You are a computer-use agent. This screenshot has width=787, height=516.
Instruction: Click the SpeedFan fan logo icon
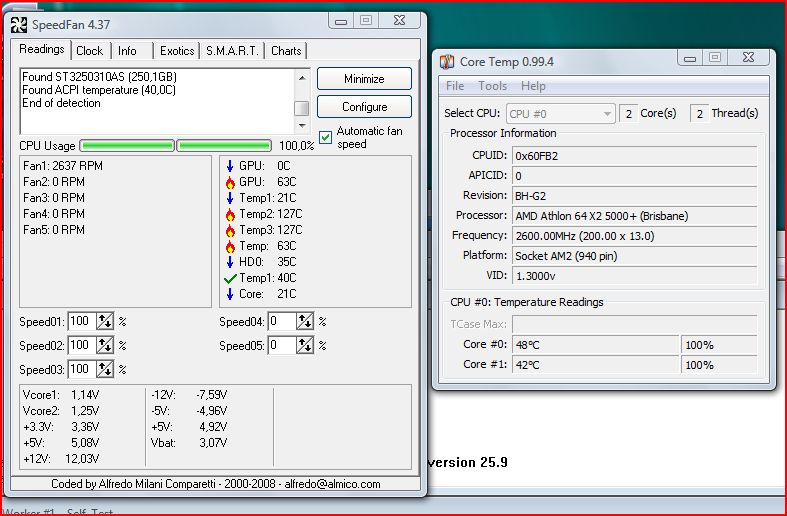coord(19,25)
